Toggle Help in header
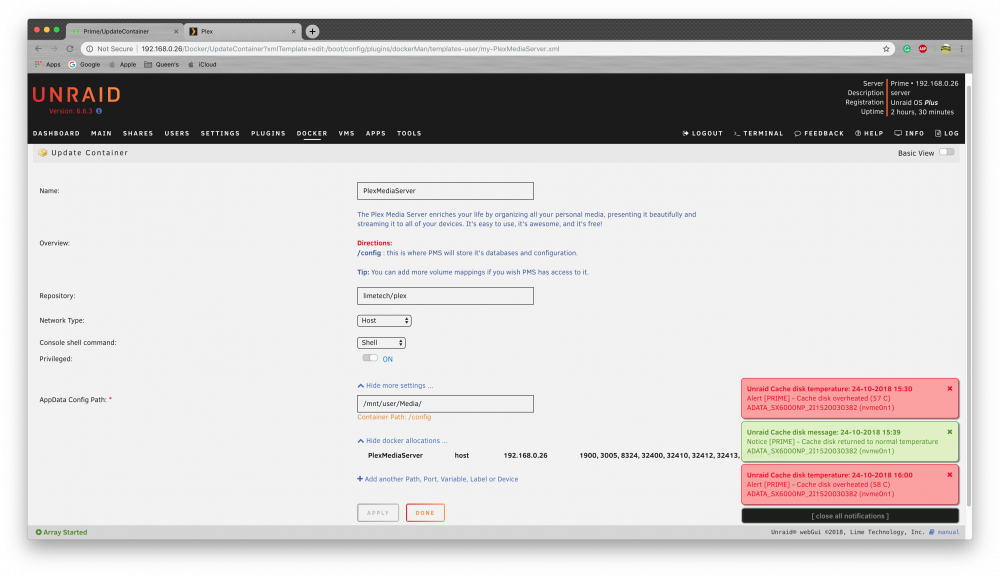This screenshot has width=1000, height=576. tap(869, 133)
